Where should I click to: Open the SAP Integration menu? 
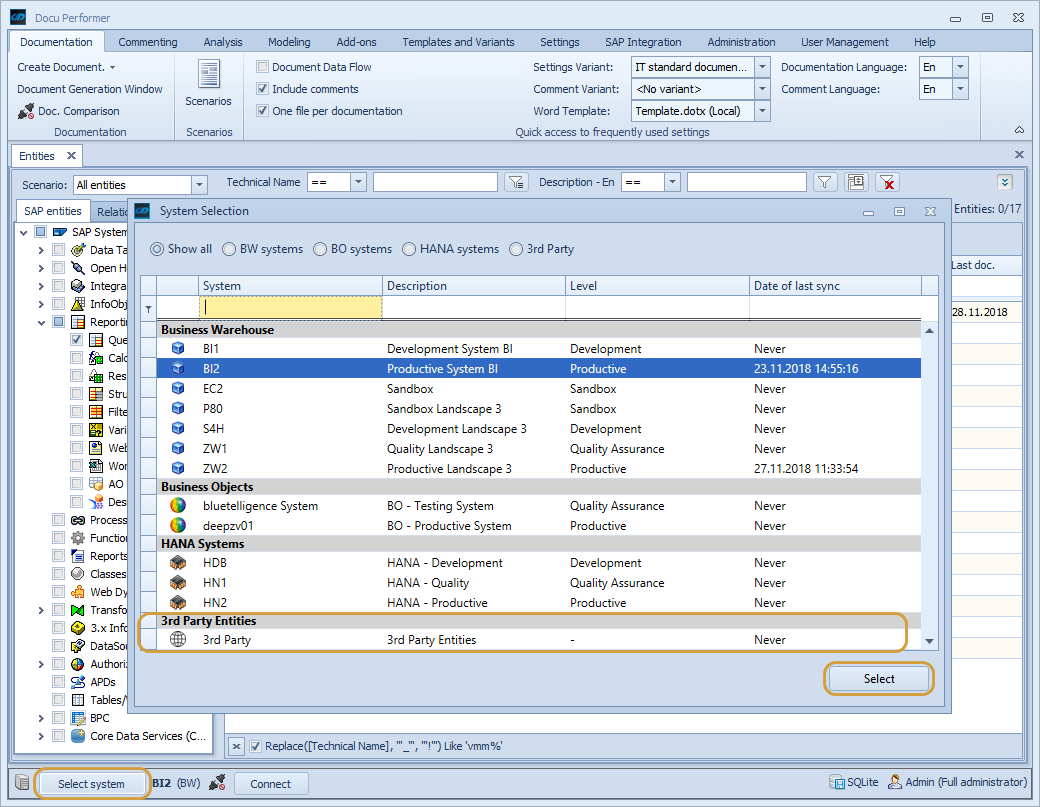point(643,41)
